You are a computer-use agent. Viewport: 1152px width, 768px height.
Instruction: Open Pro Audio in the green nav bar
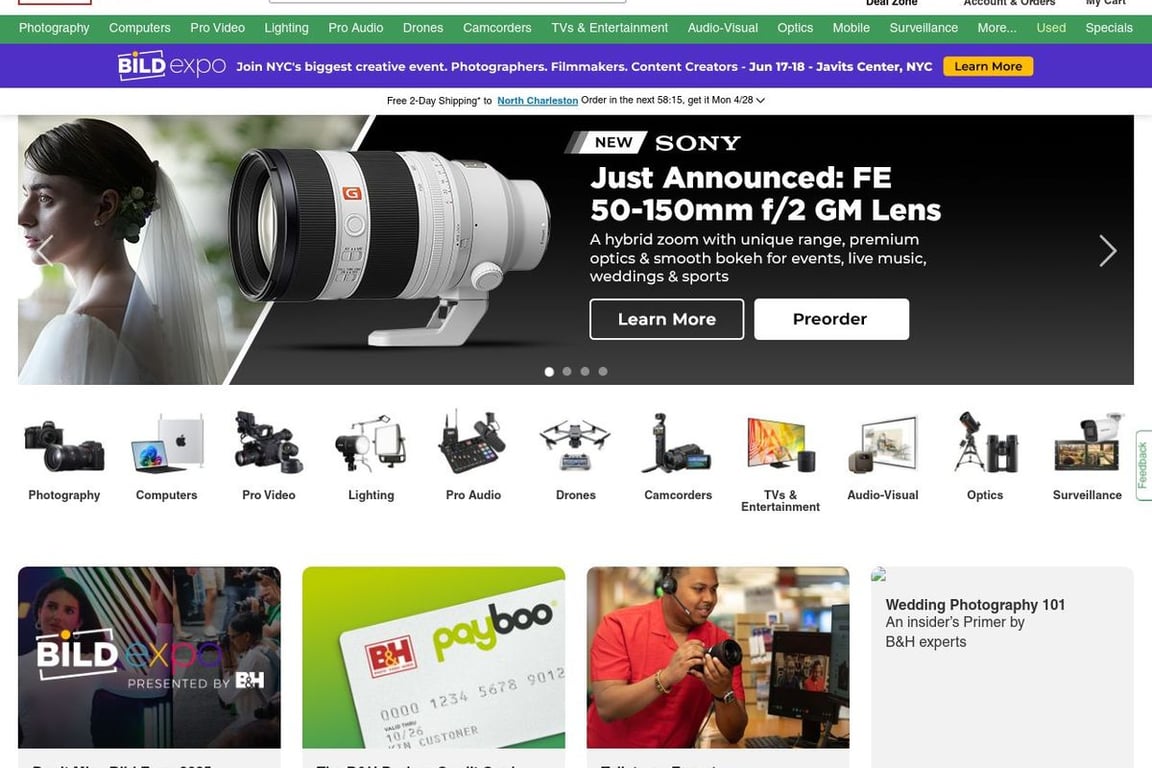356,28
